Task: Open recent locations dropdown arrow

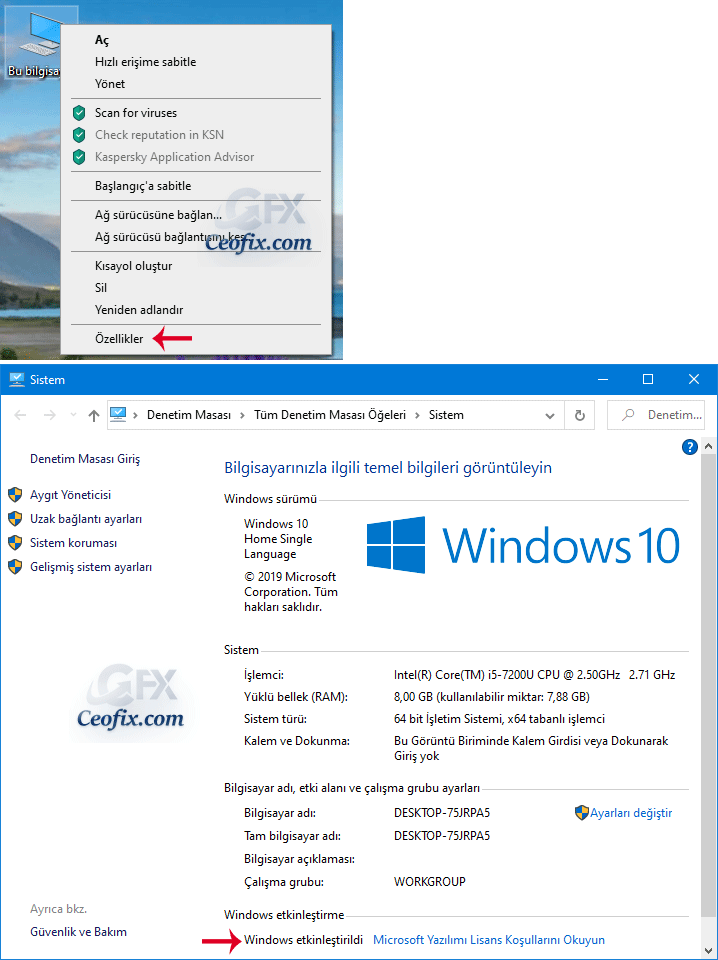Action: pyautogui.click(x=73, y=415)
